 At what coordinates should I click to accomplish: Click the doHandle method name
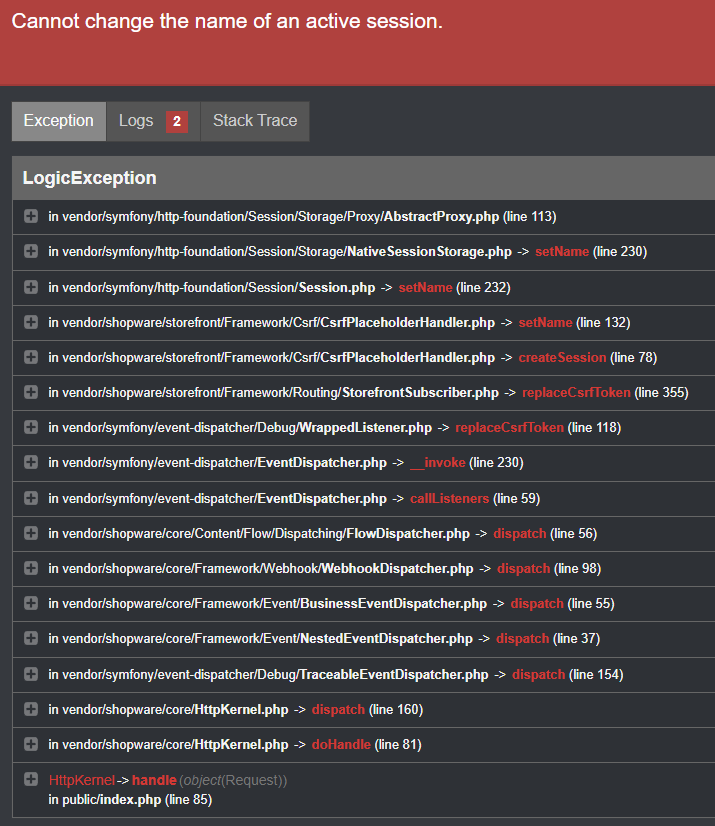[341, 744]
